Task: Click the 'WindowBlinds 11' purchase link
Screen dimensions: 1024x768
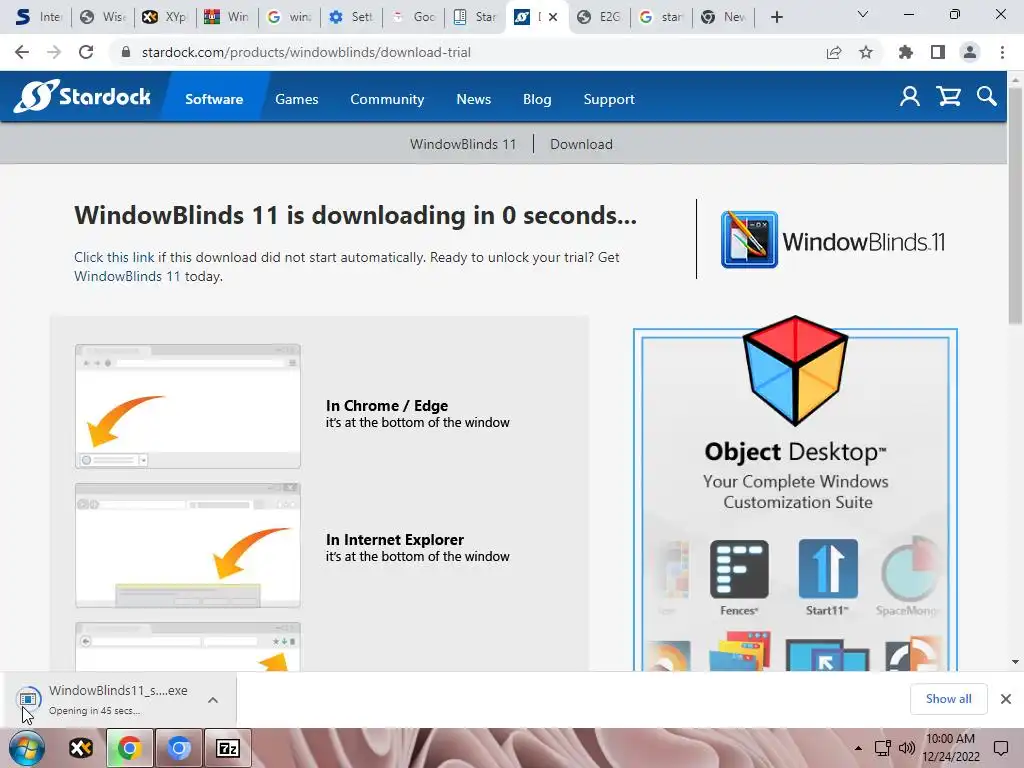Action: click(127, 276)
